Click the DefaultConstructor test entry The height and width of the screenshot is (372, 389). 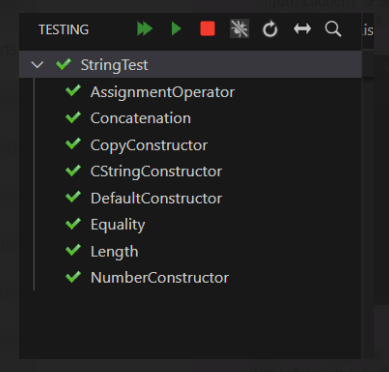pyautogui.click(x=156, y=198)
